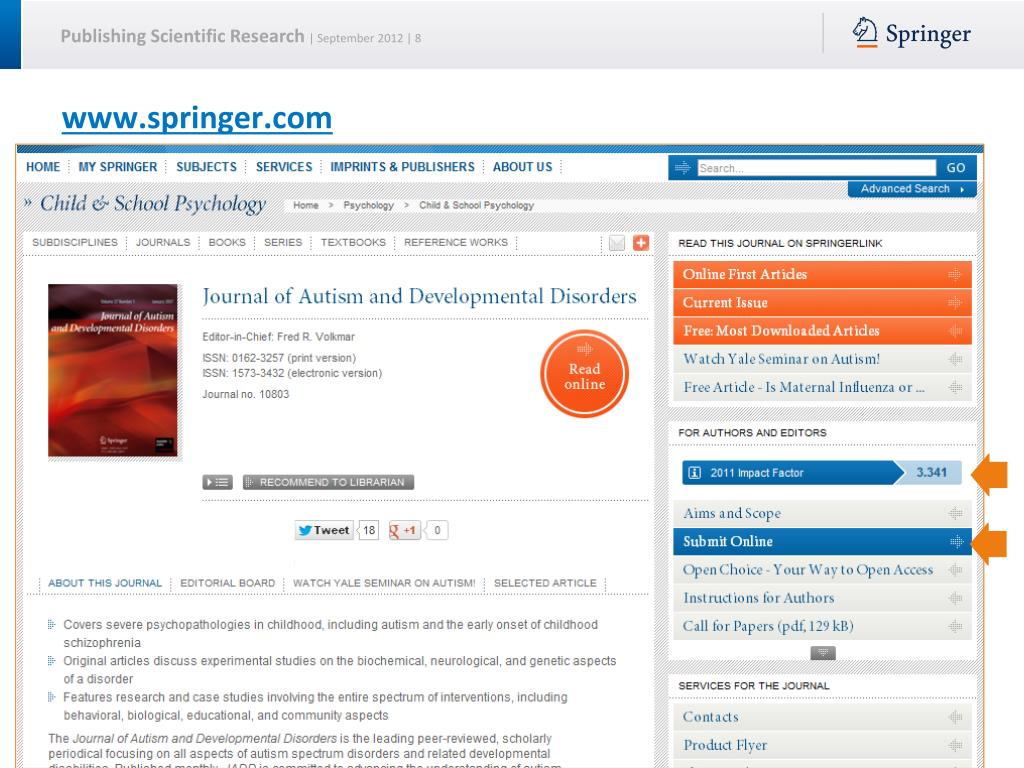Select the JOURNALS tab
Viewport: 1024px width, 768px height.
click(163, 242)
